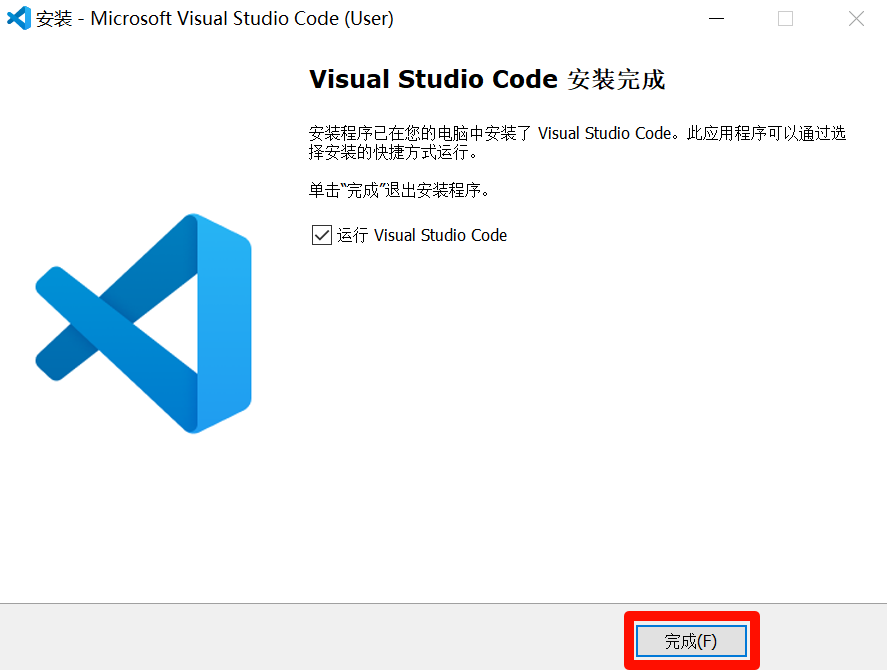This screenshot has height=670, width=887.
Task: Toggle the launch-after-install checkbox
Action: [322, 235]
